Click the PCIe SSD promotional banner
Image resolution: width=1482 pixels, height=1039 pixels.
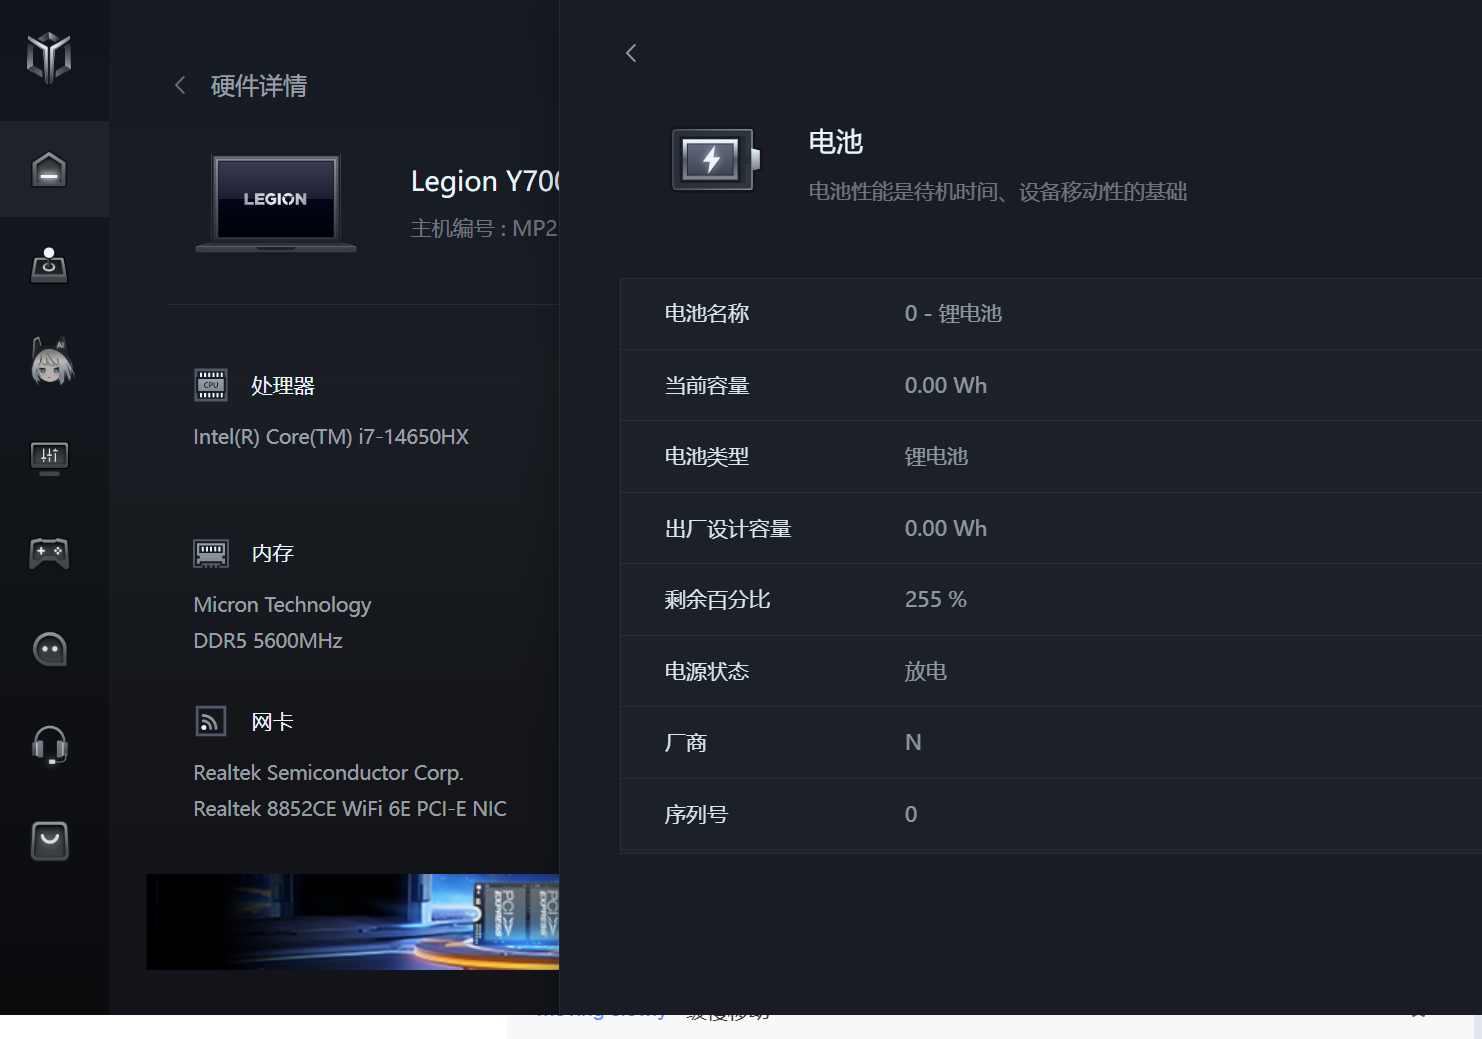[x=353, y=922]
